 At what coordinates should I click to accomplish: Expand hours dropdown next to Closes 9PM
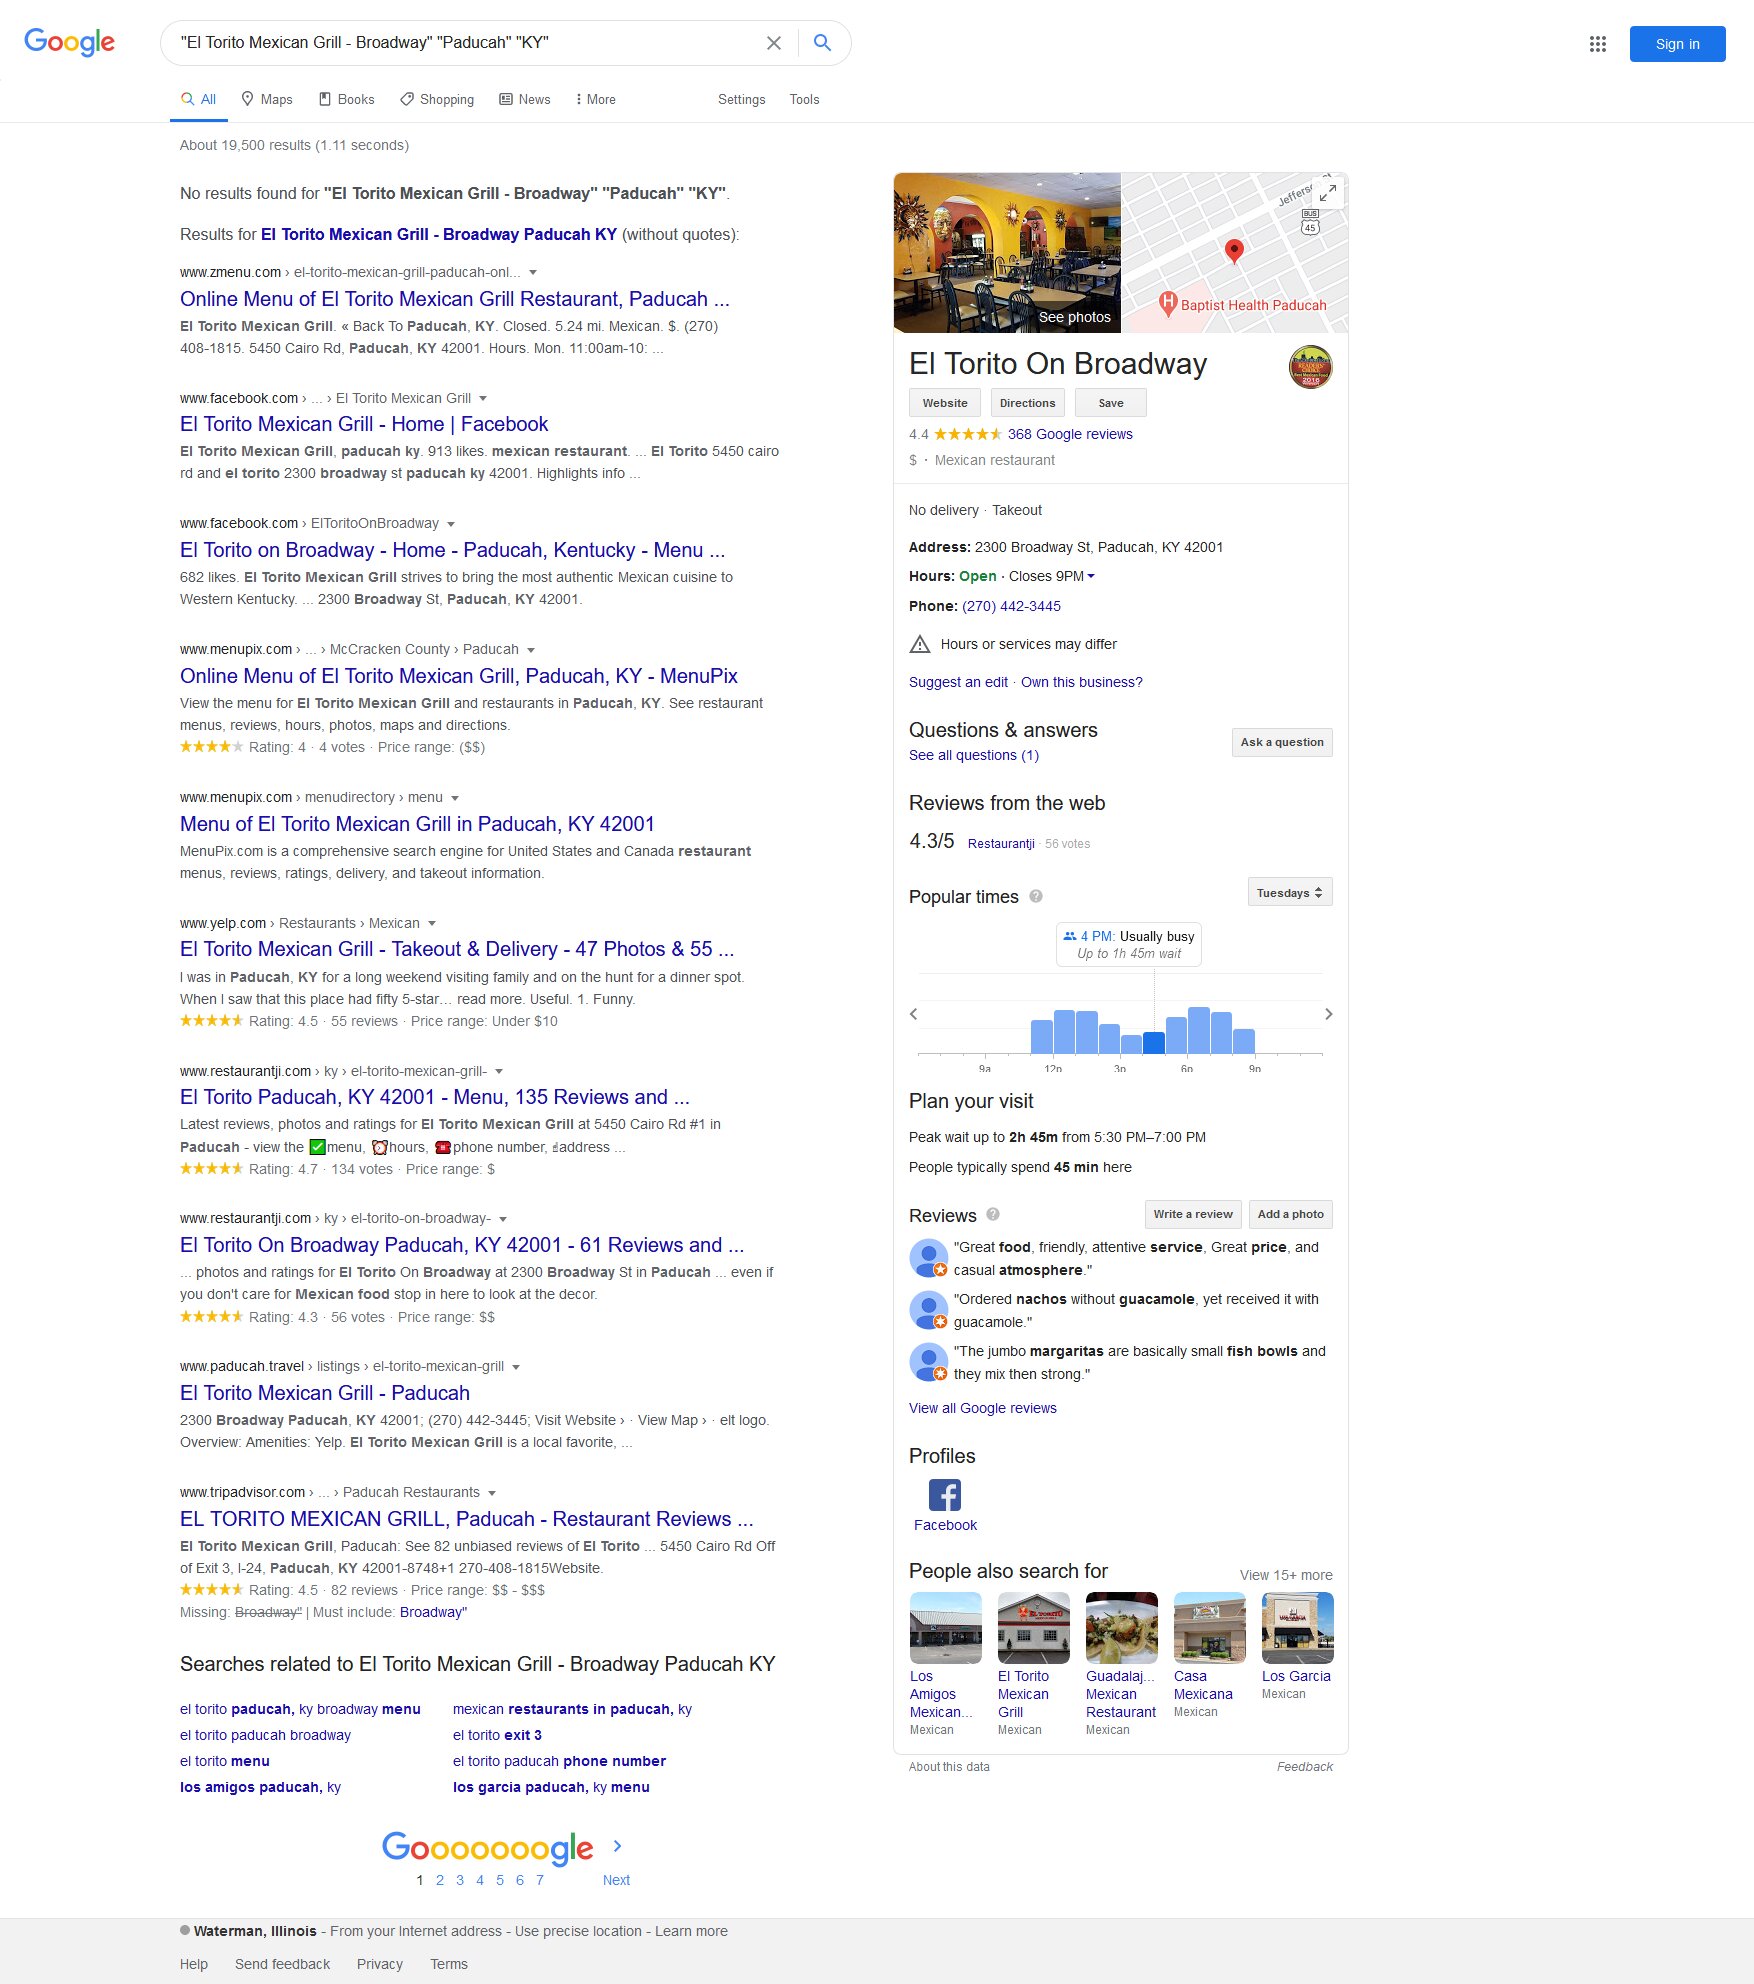1091,576
